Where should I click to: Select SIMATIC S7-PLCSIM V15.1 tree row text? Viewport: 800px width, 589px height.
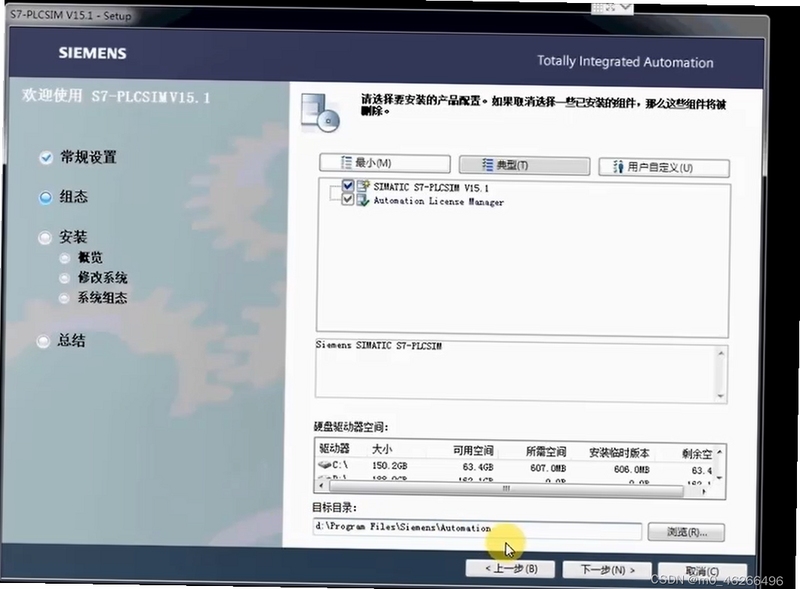(x=431, y=188)
